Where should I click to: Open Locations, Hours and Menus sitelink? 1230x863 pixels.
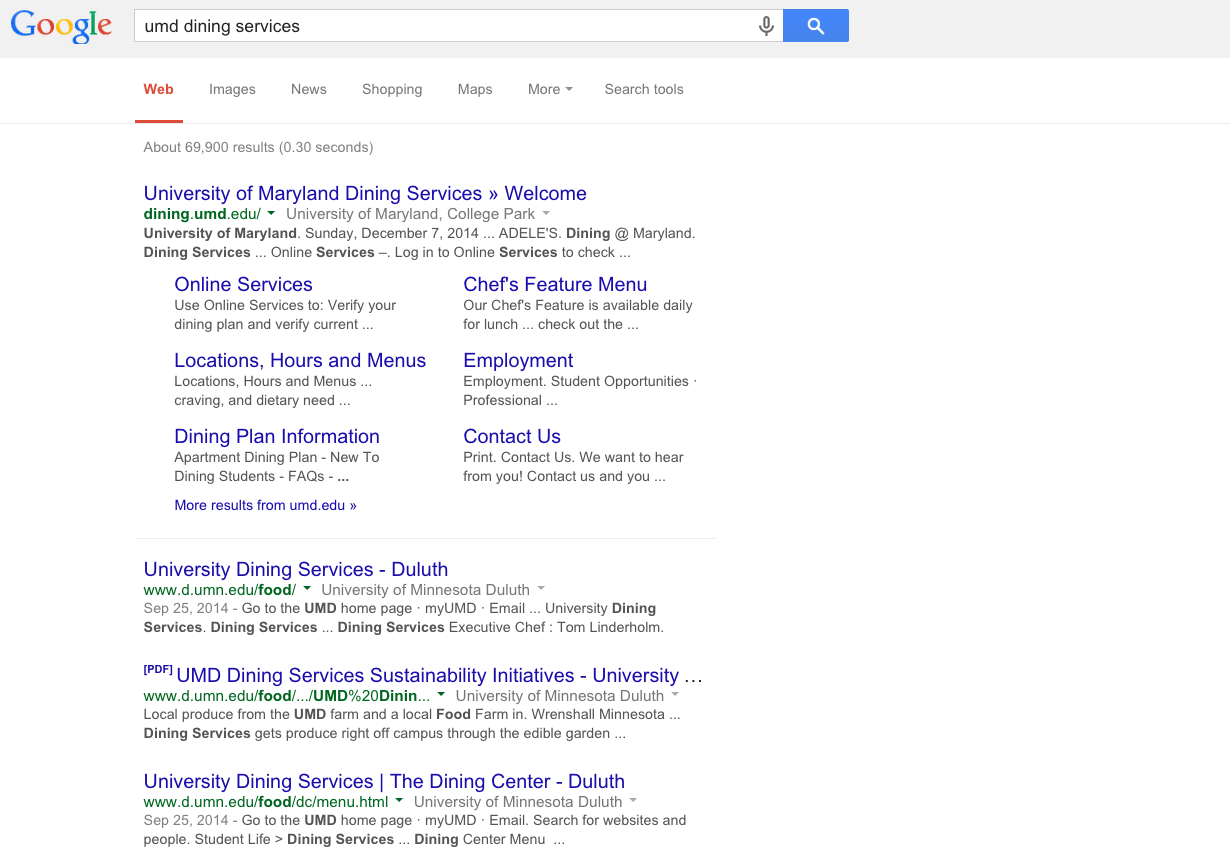[x=300, y=361]
